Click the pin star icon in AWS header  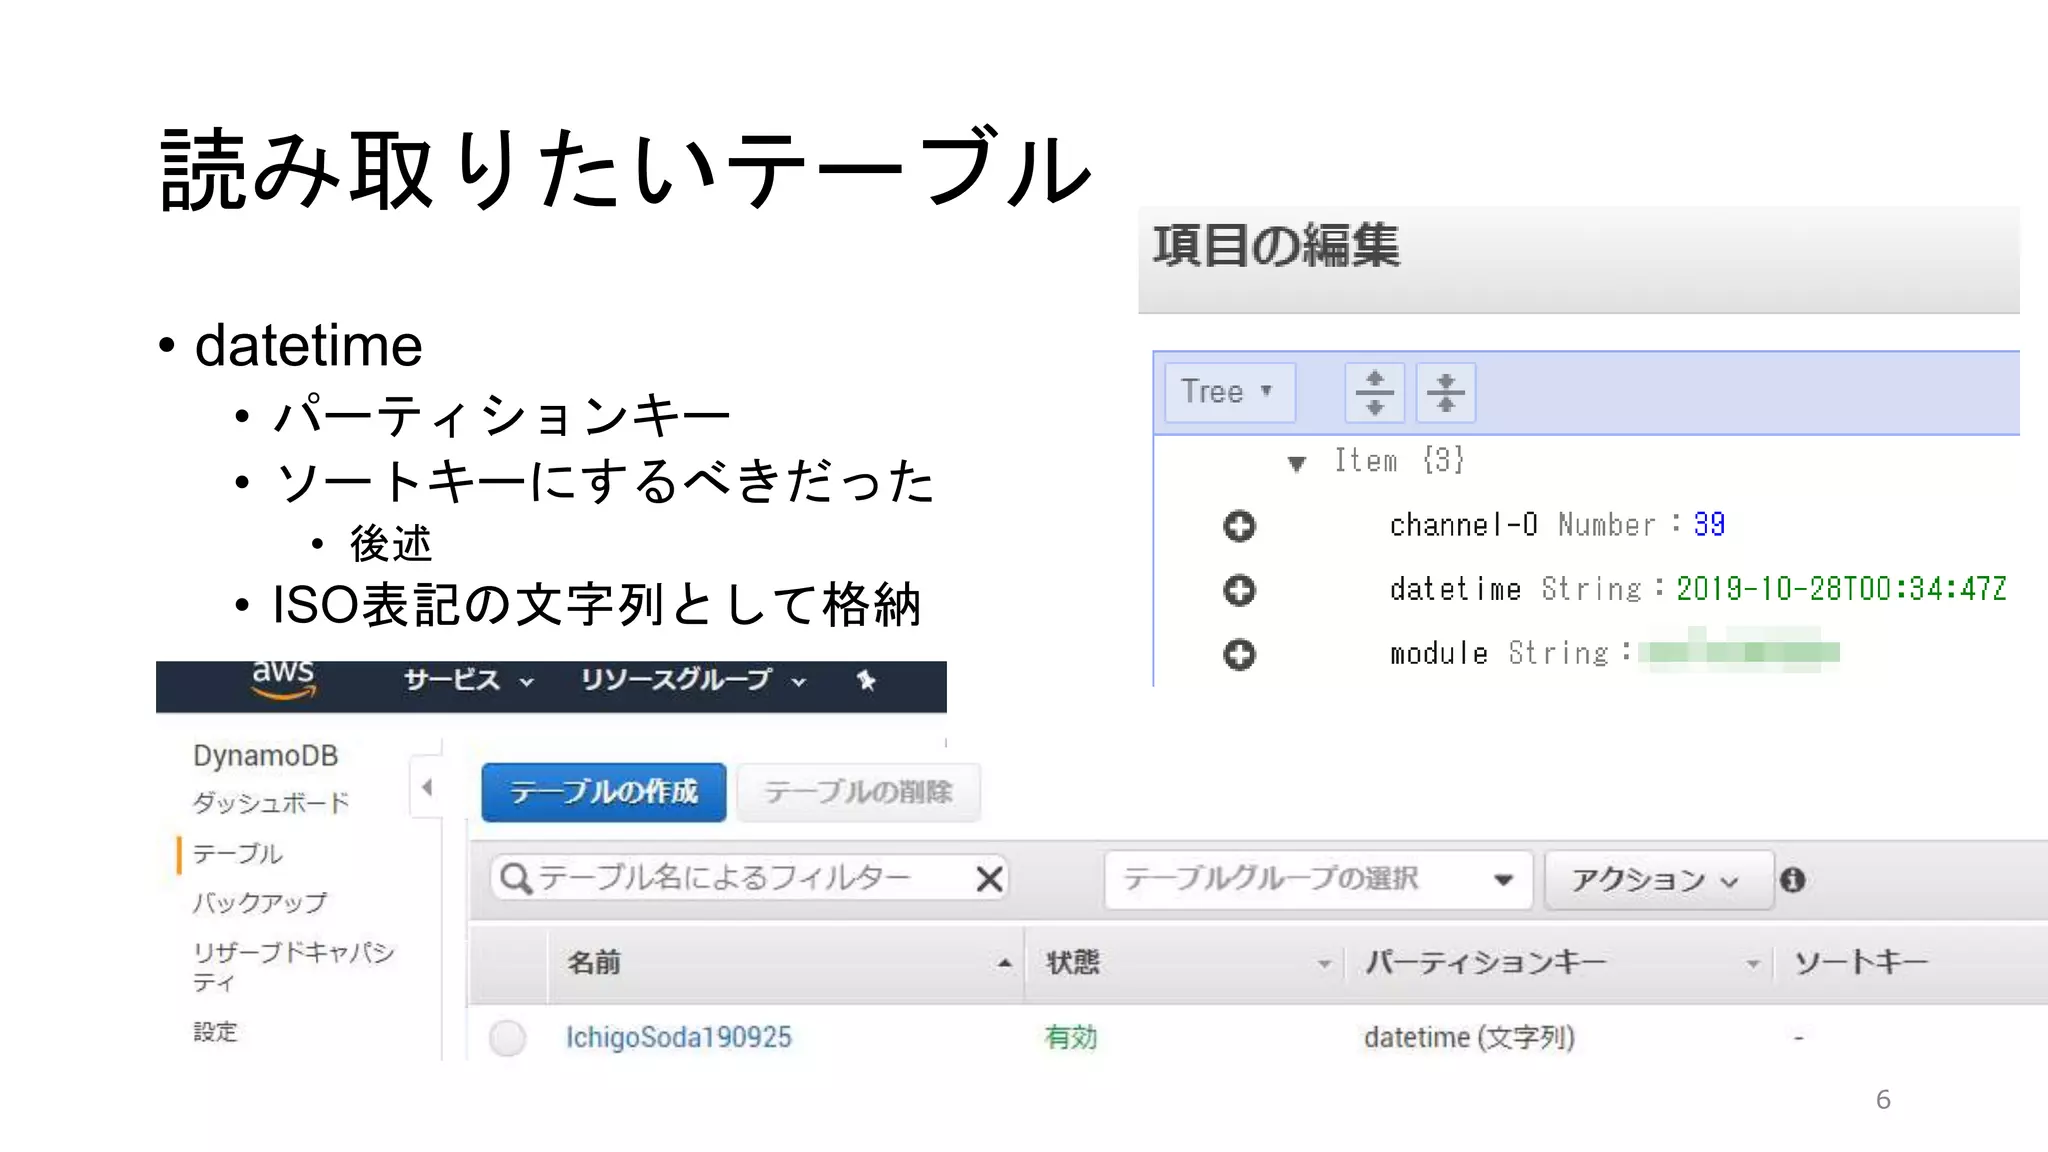coord(866,681)
